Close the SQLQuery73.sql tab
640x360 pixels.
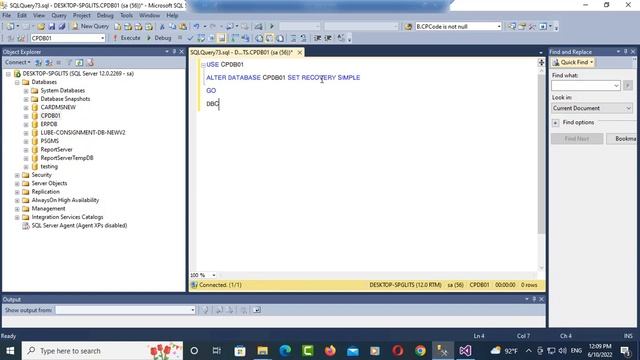tap(300, 52)
